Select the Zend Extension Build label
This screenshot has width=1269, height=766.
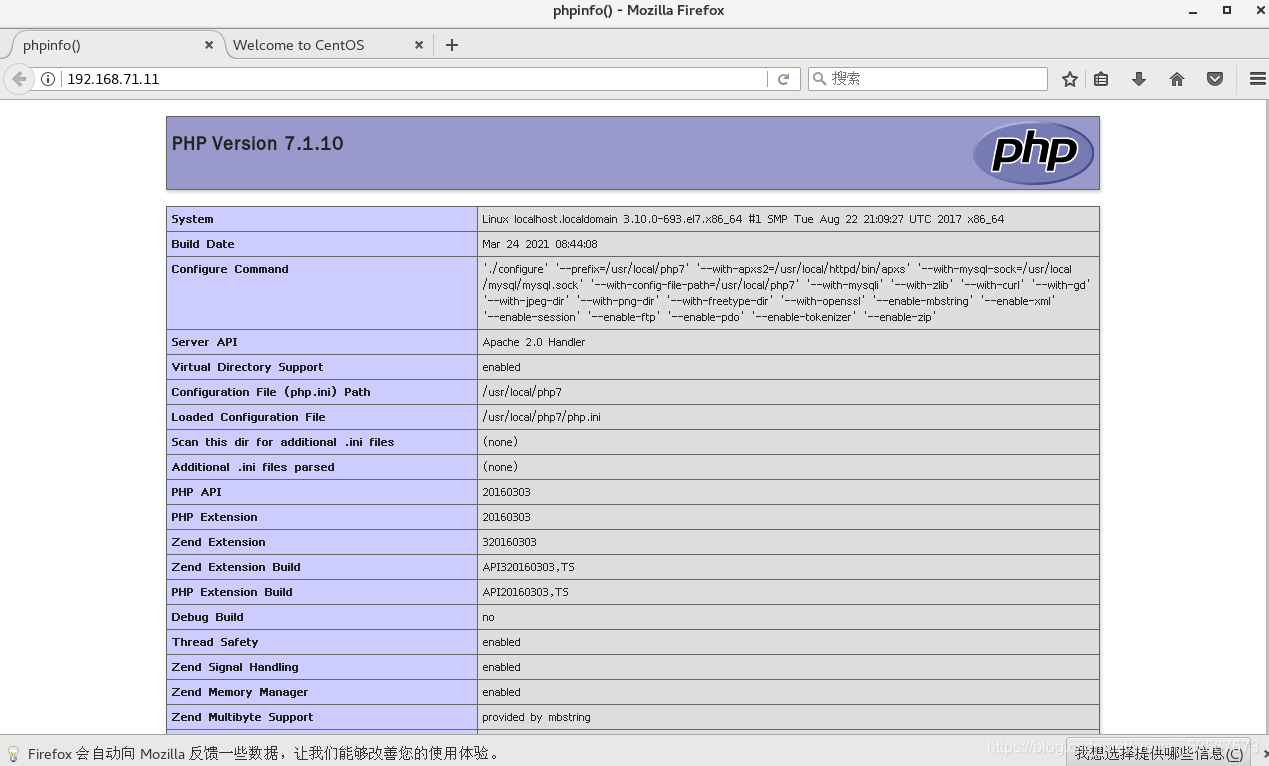236,567
